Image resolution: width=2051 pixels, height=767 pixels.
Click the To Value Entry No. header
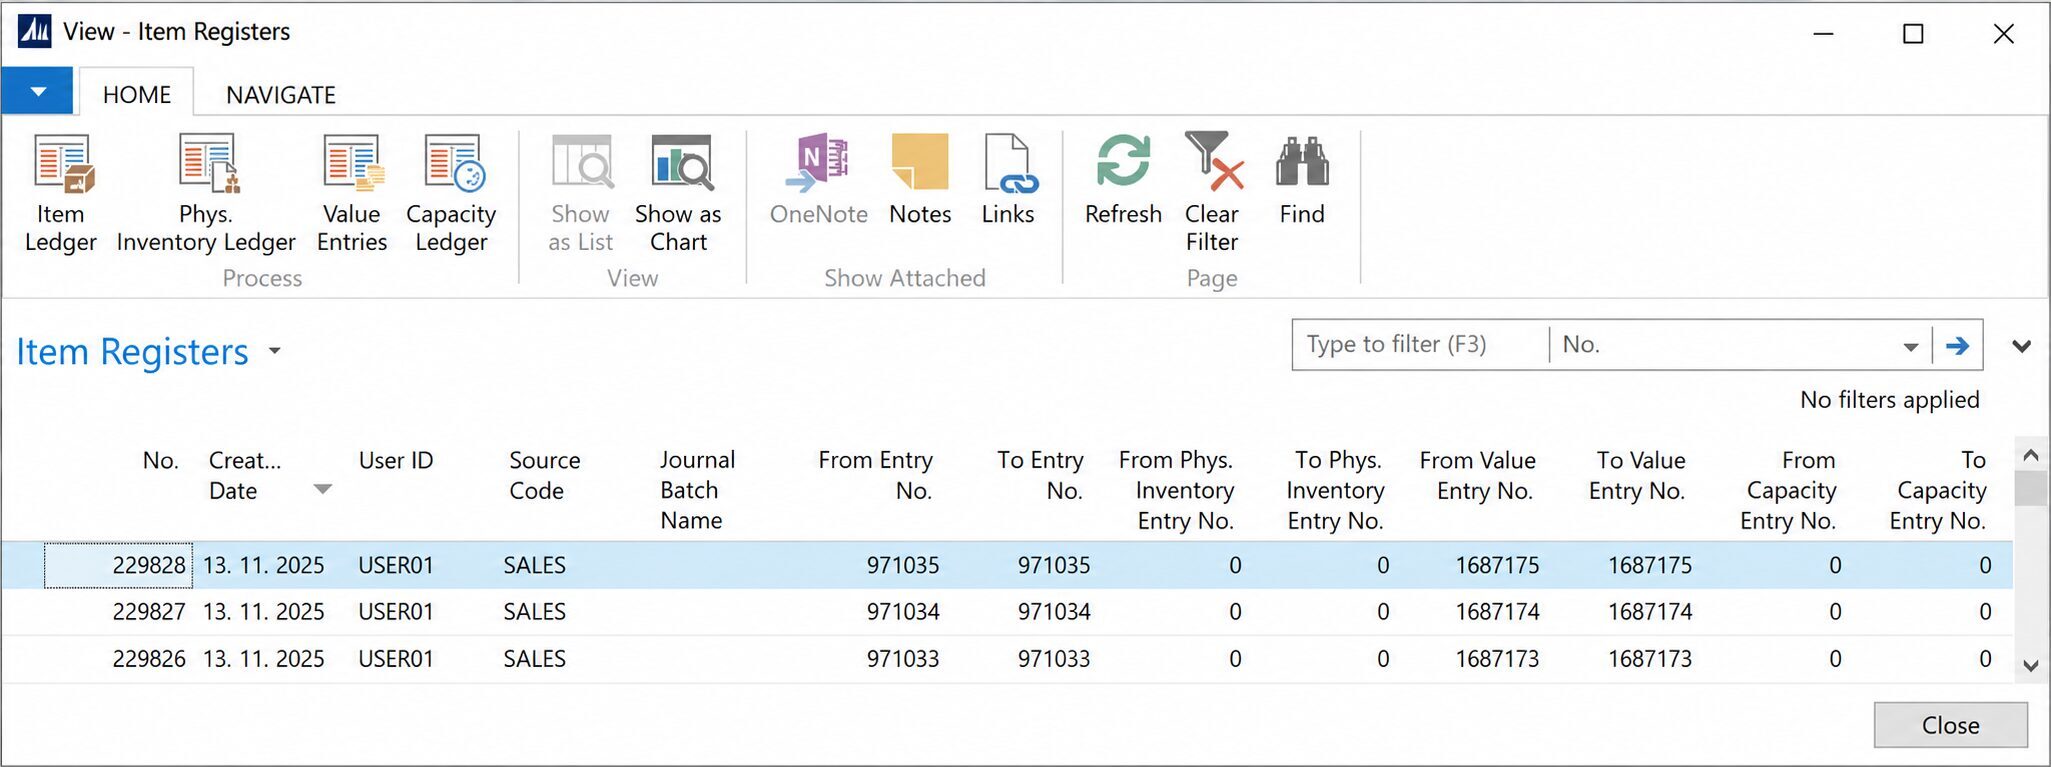[x=1637, y=475]
